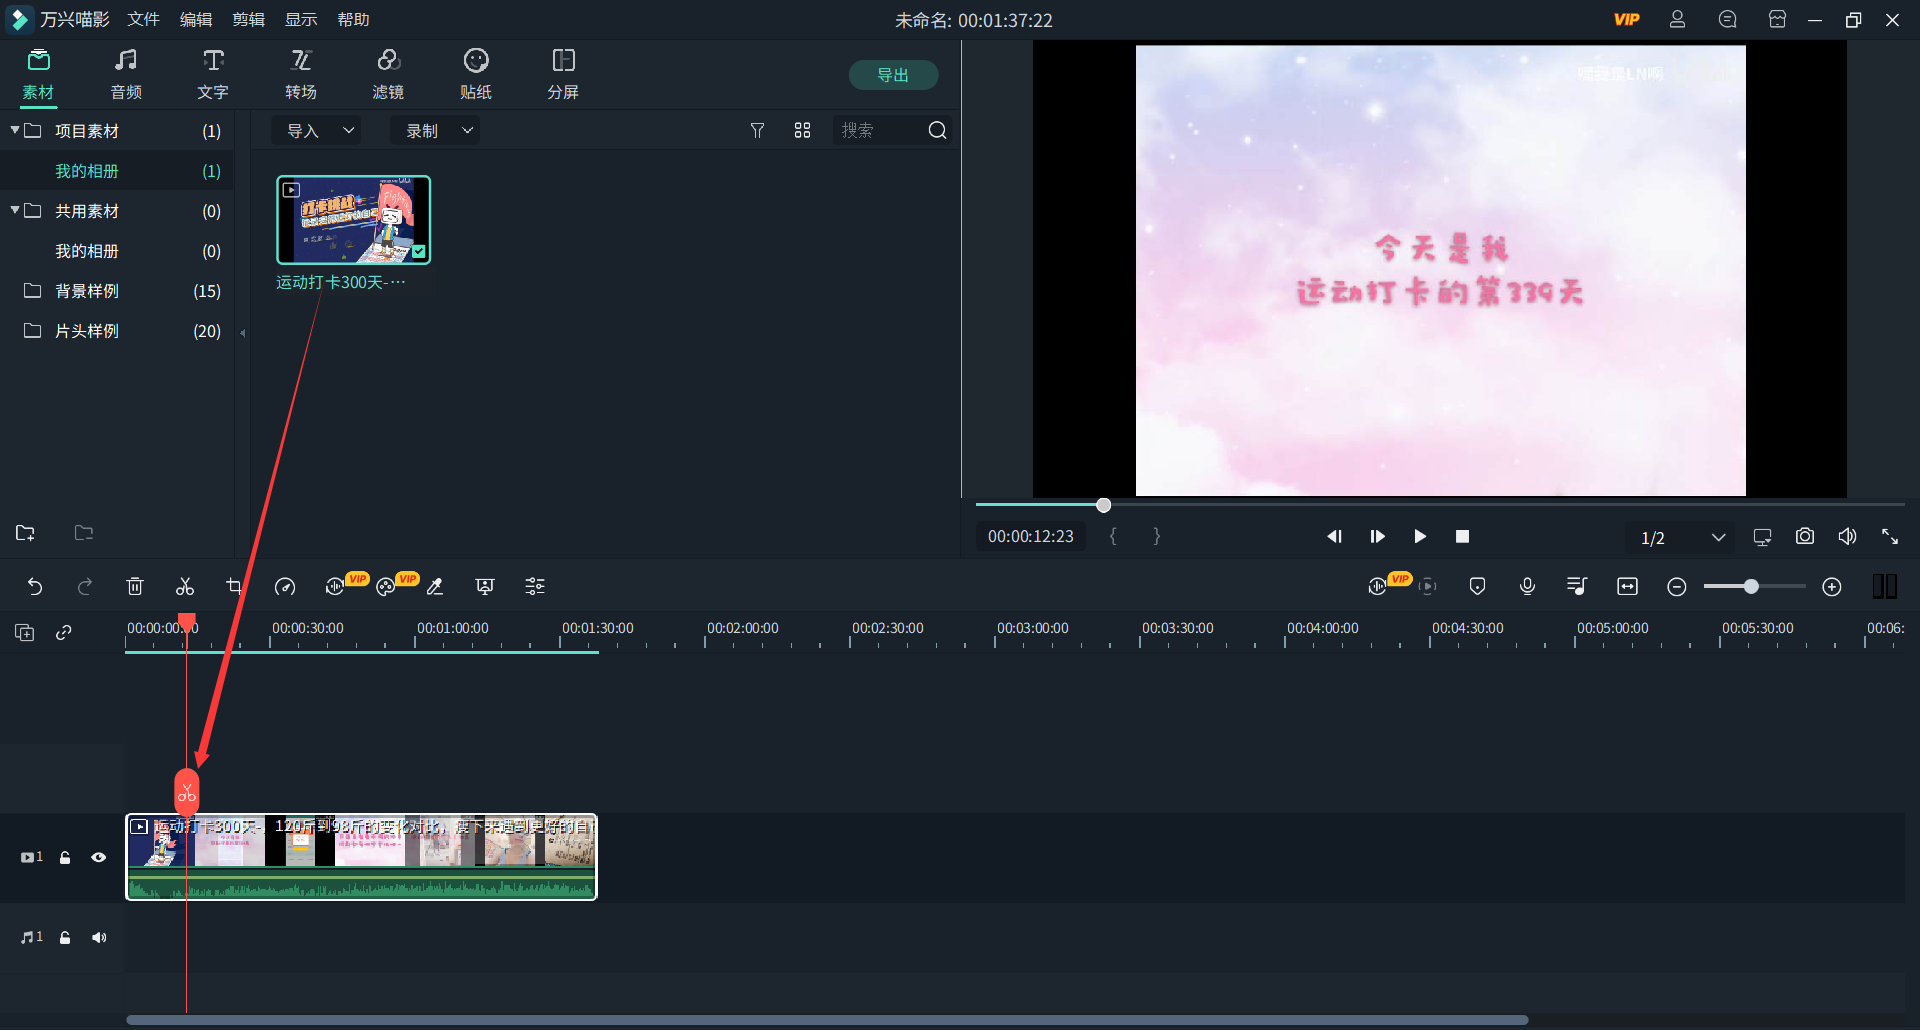Click the split scissors icon in toolbar
The height and width of the screenshot is (1030, 1920).
pyautogui.click(x=185, y=587)
